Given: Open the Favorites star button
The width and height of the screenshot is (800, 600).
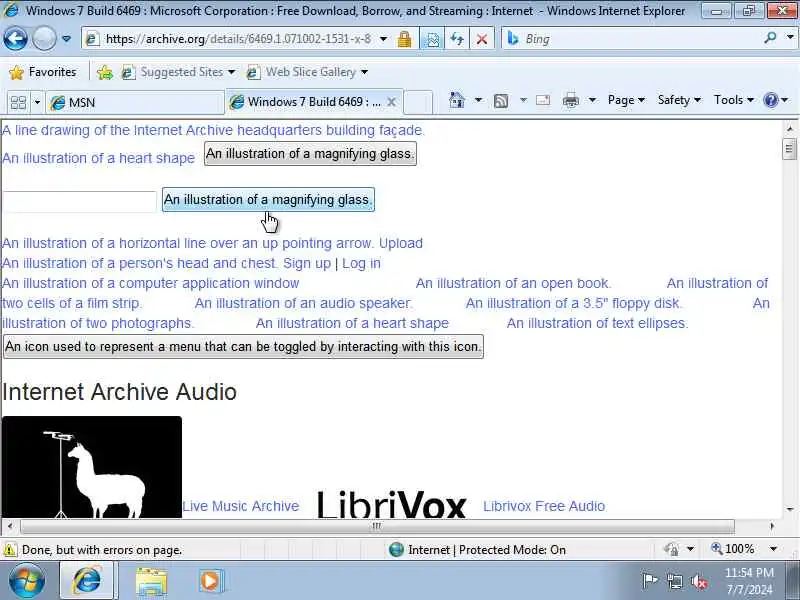Looking at the screenshot, I should 43,72.
